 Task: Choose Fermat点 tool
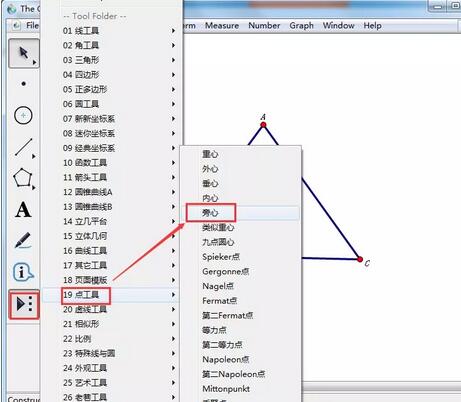click(x=240, y=301)
